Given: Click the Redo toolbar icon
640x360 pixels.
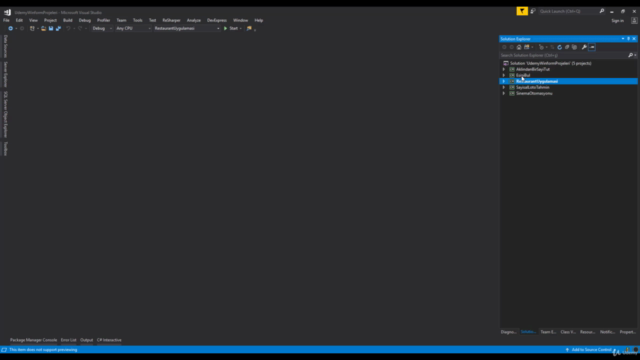Looking at the screenshot, I should click(x=80, y=28).
